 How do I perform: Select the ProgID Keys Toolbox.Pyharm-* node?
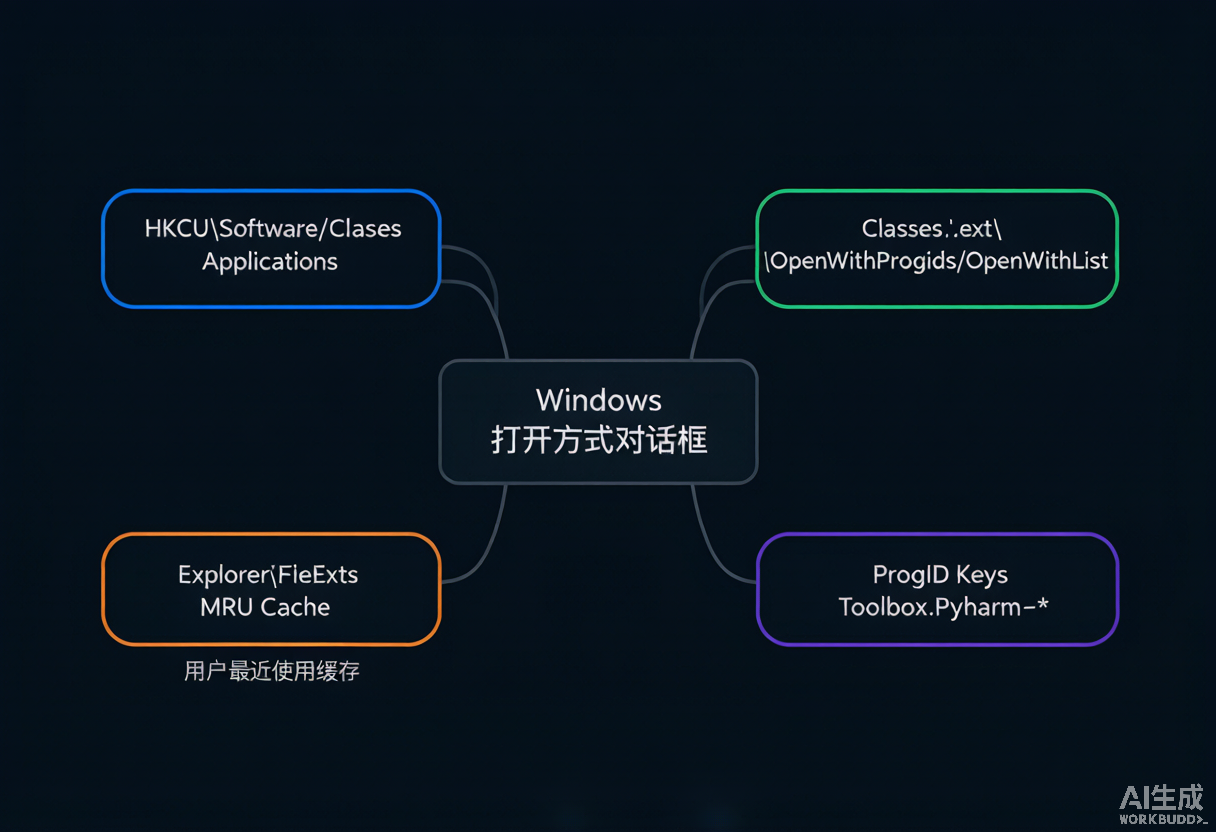(x=937, y=589)
